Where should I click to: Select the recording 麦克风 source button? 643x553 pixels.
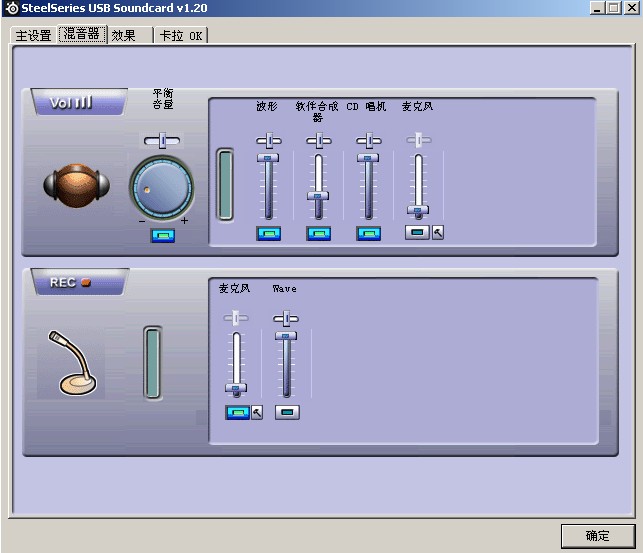(x=237, y=412)
